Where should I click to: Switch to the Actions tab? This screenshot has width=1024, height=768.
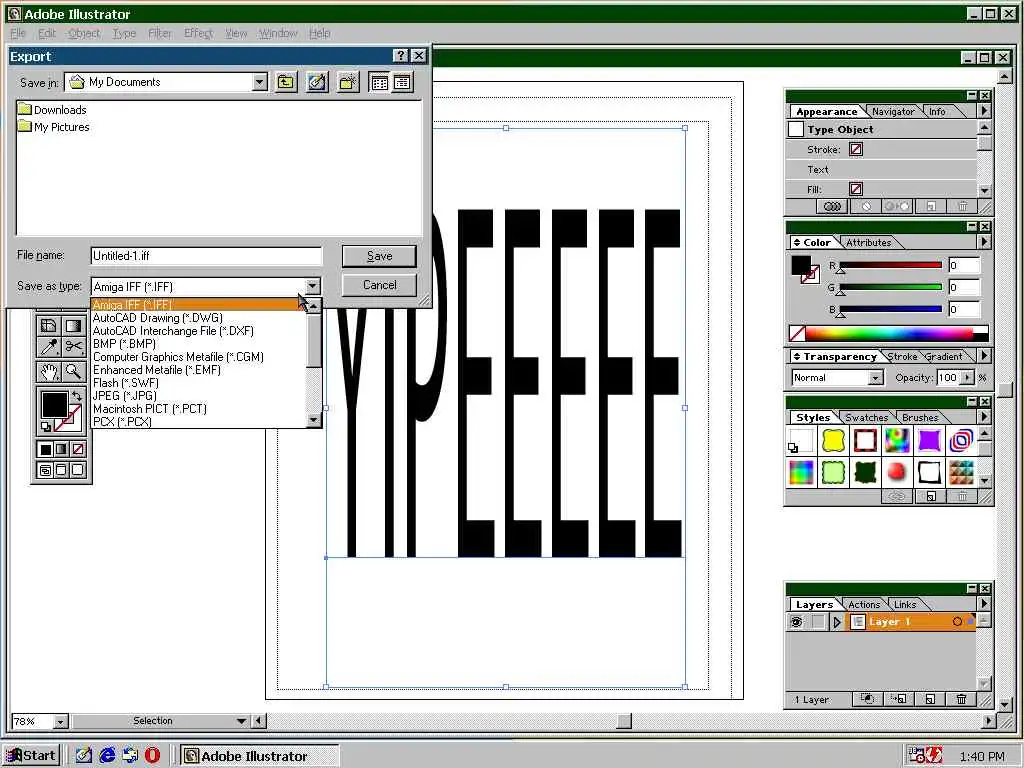pos(864,605)
